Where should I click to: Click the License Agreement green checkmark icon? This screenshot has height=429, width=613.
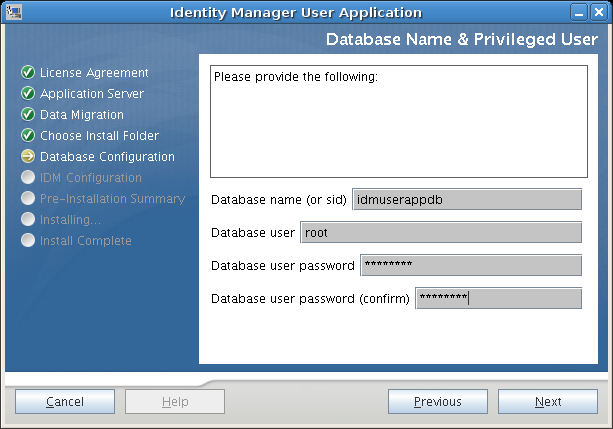(28, 73)
